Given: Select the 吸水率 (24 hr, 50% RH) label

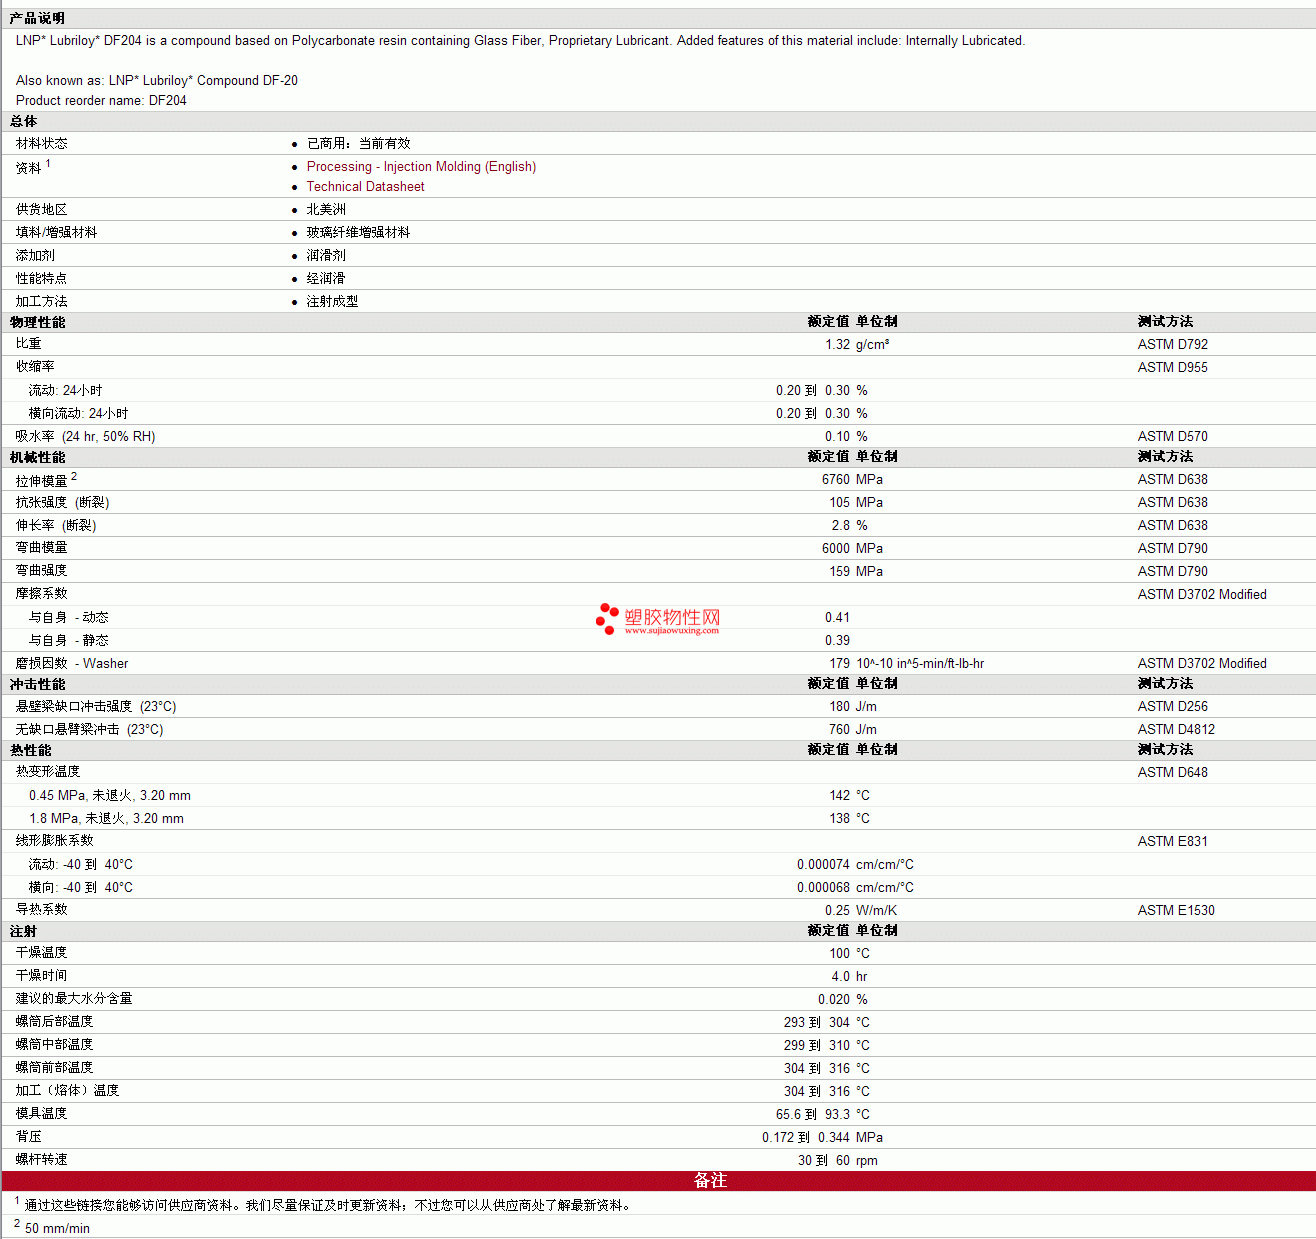Looking at the screenshot, I should tap(85, 437).
